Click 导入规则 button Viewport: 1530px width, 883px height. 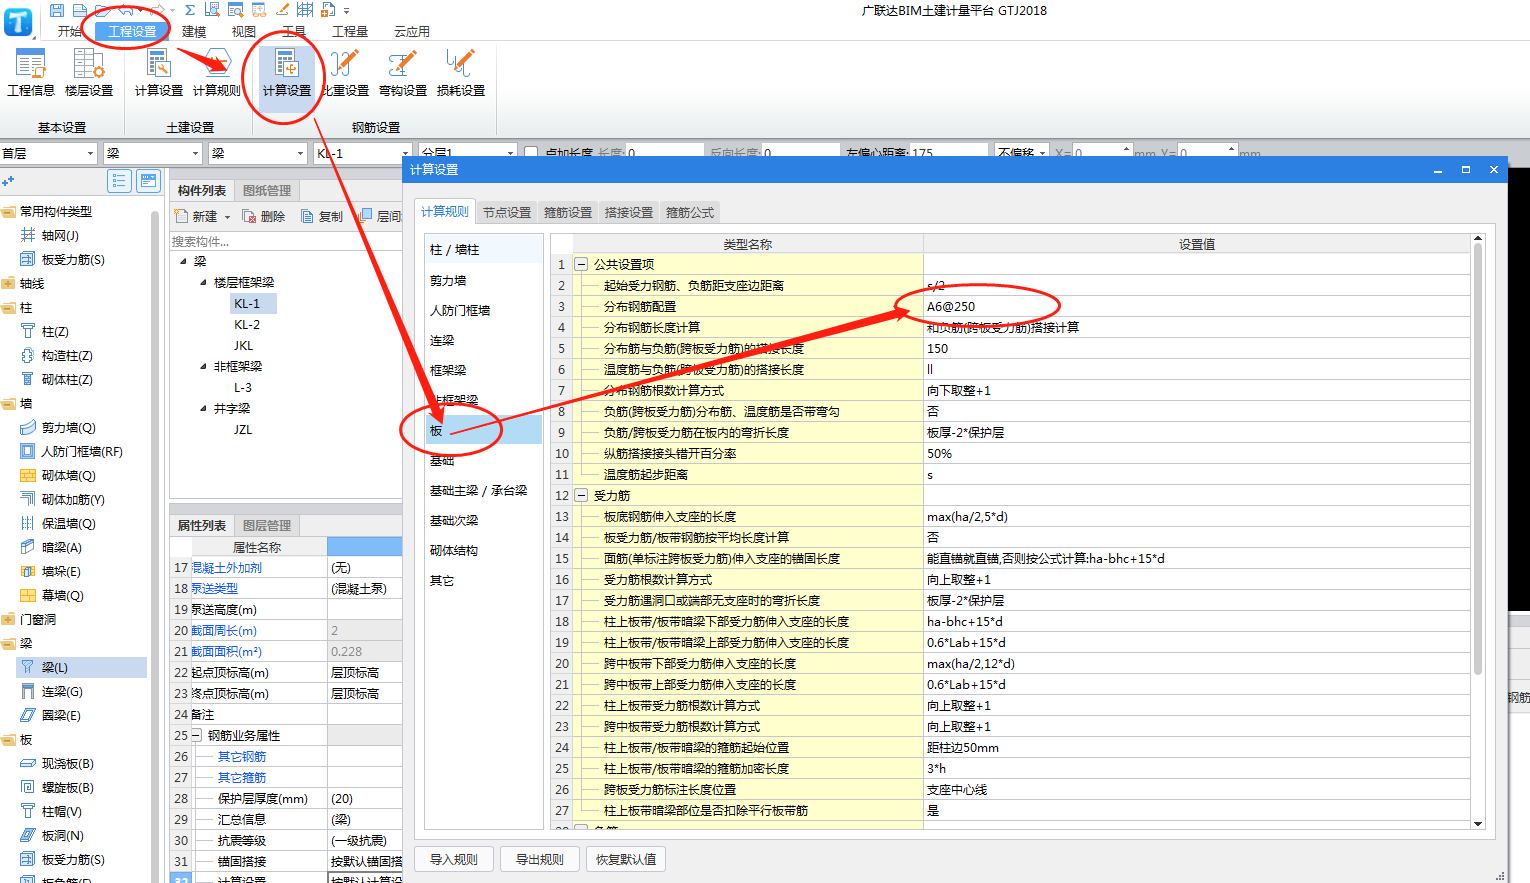(454, 859)
